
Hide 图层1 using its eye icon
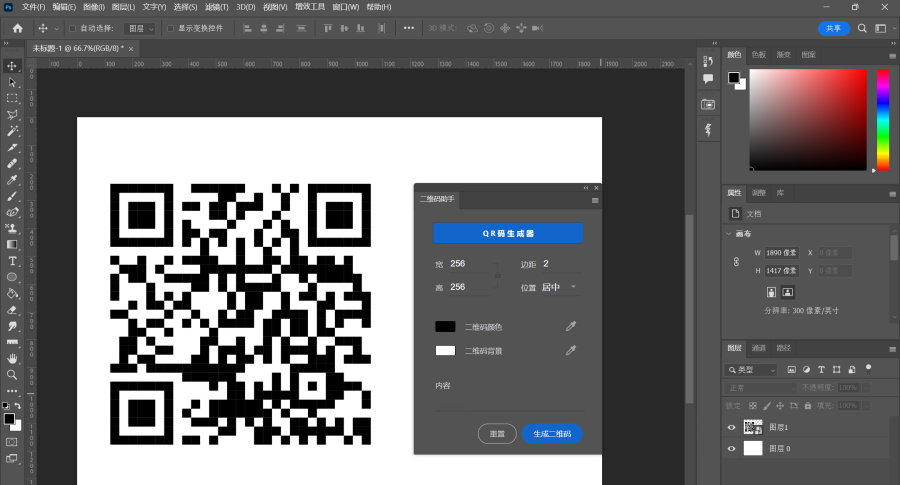click(731, 427)
